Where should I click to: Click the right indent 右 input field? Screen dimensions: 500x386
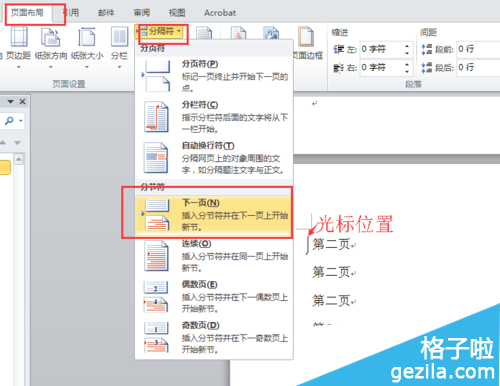coord(382,68)
